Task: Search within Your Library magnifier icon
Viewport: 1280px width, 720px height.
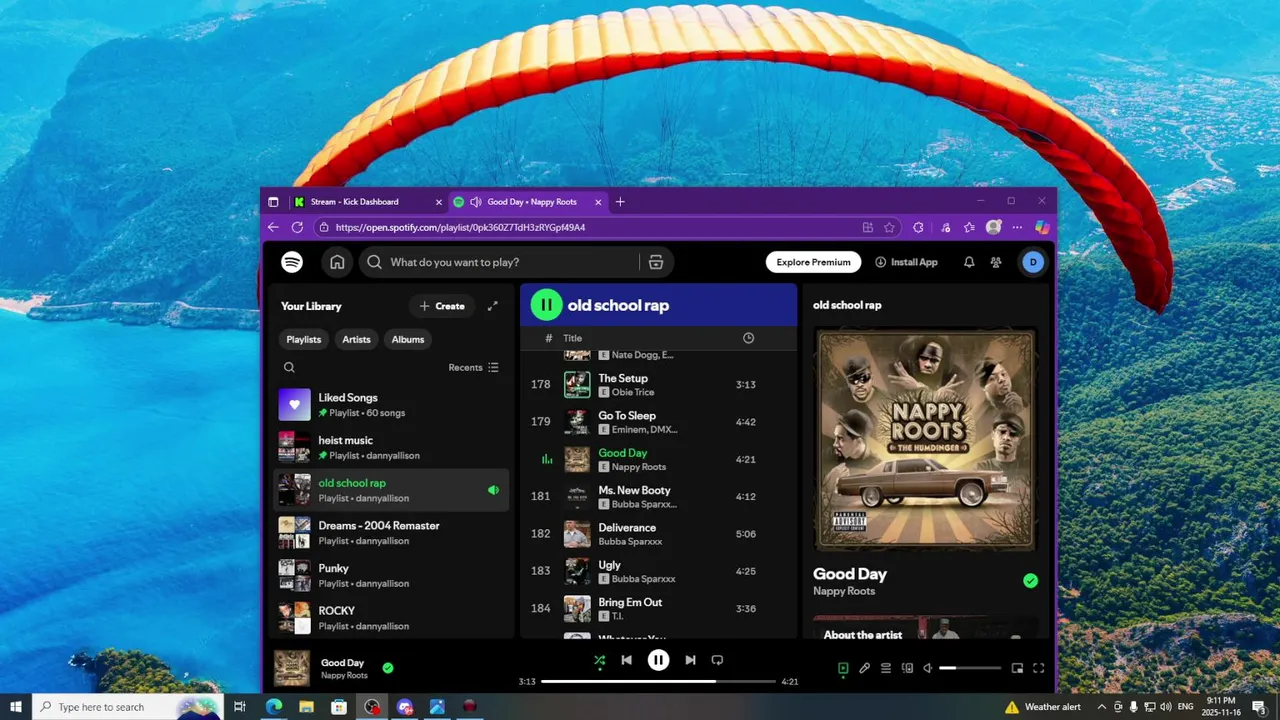Action: tap(289, 367)
